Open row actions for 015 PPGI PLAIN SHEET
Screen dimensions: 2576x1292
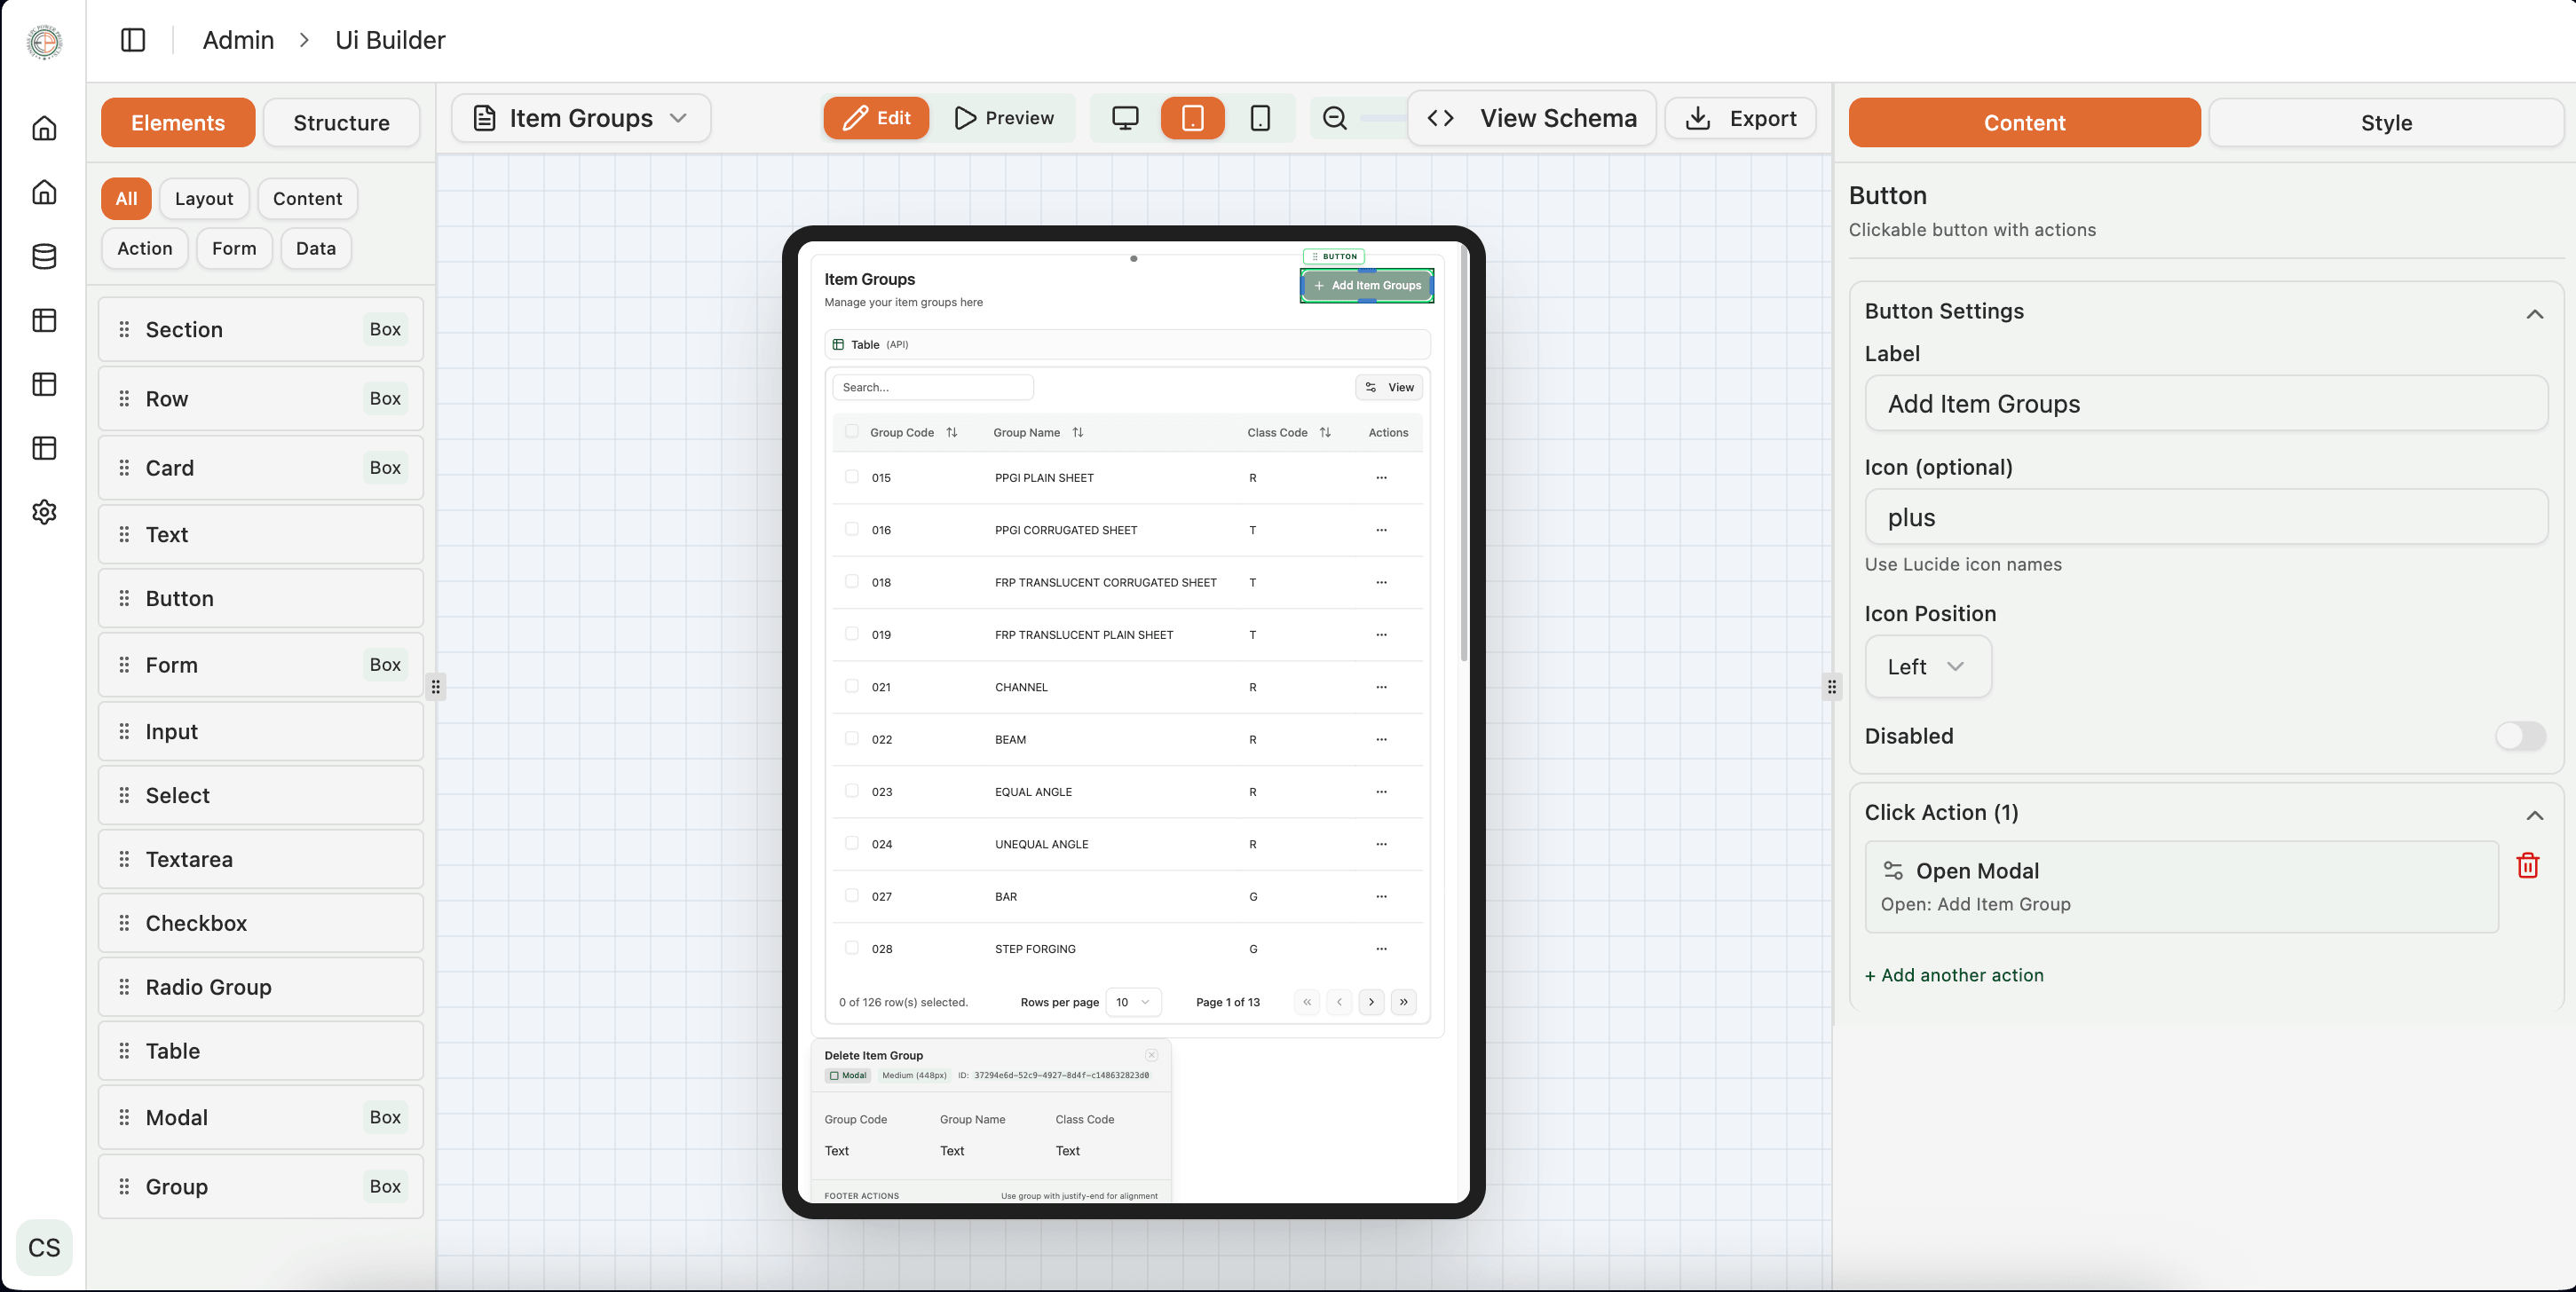[1381, 478]
